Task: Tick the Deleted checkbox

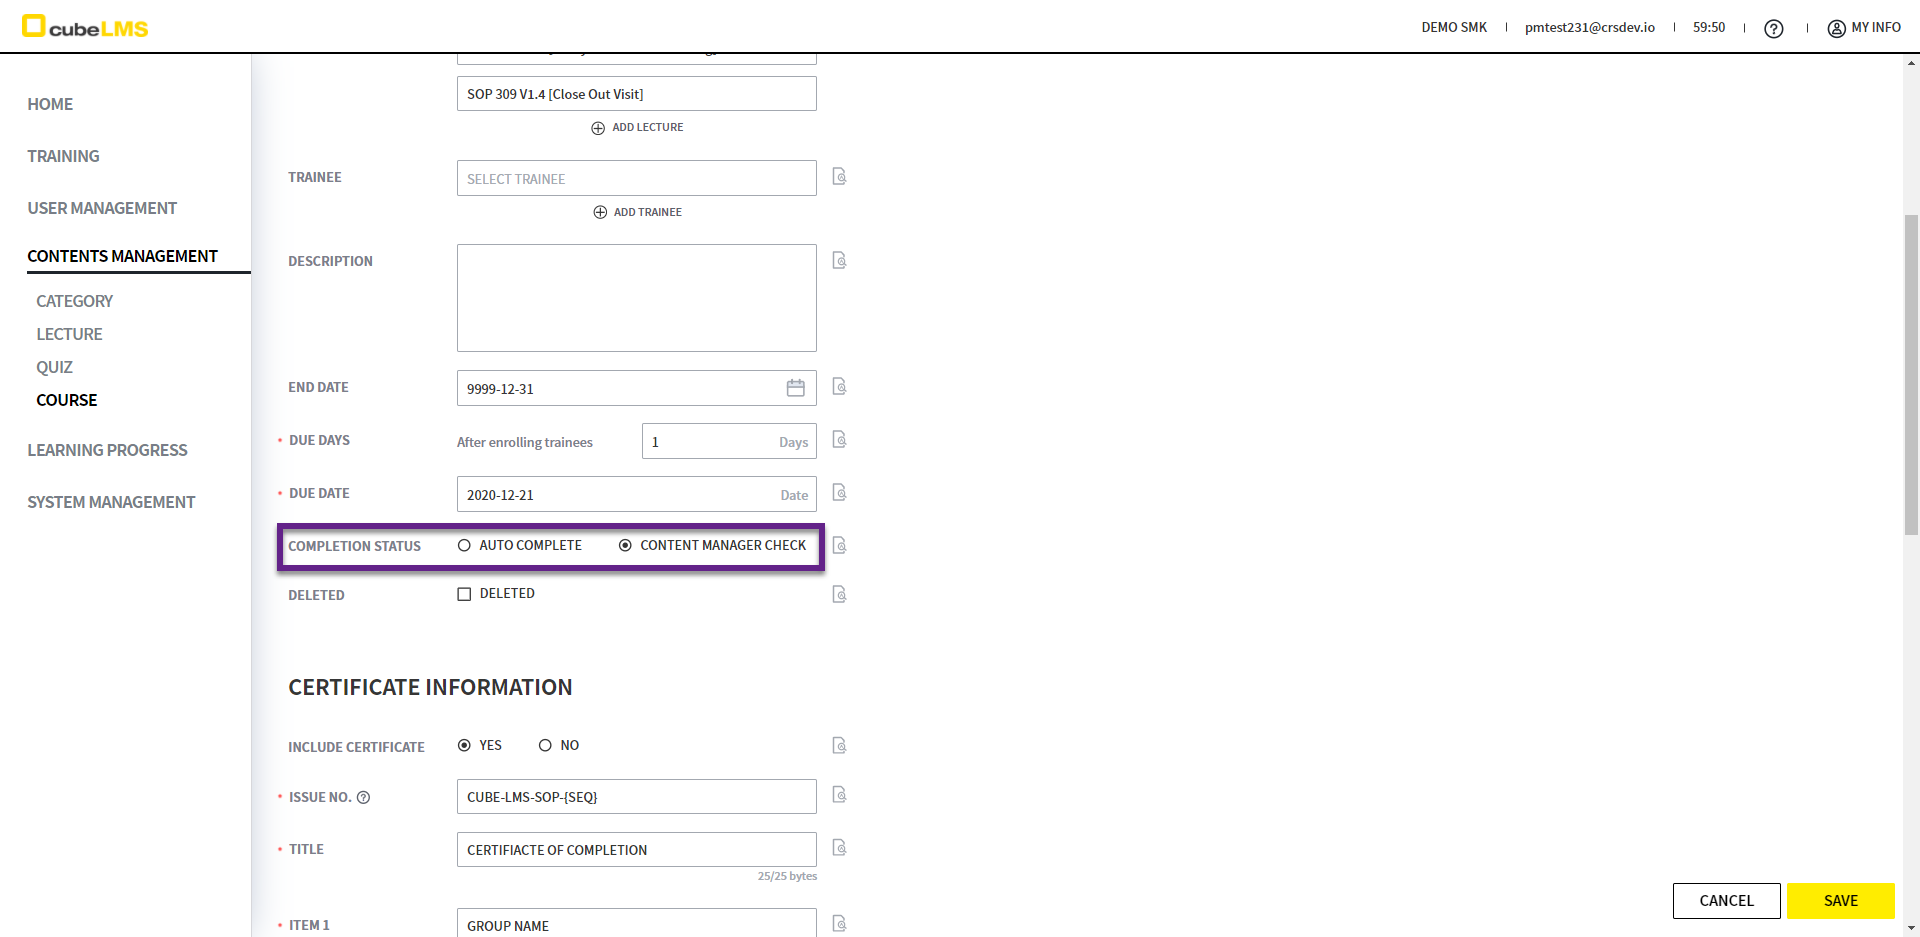Action: coord(464,594)
